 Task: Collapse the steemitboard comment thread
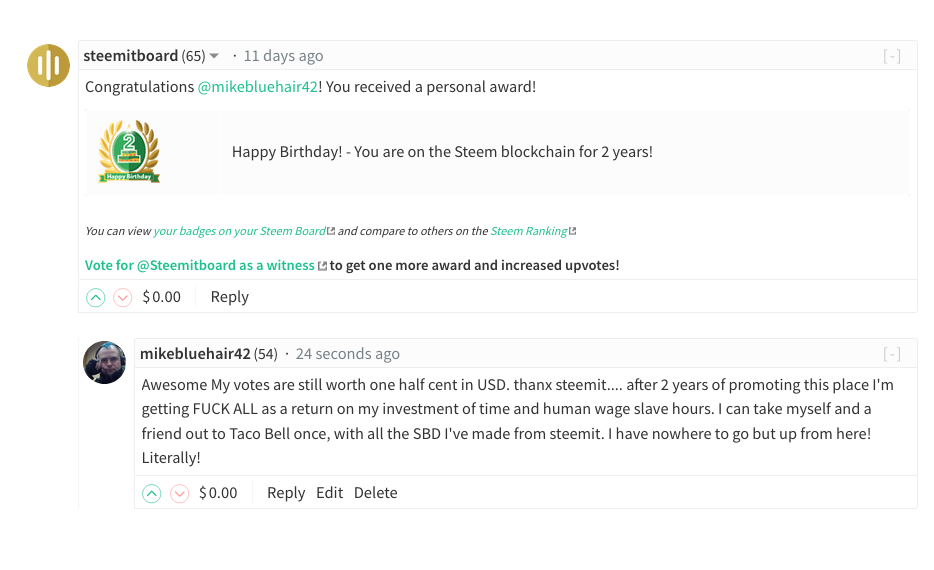(x=891, y=56)
